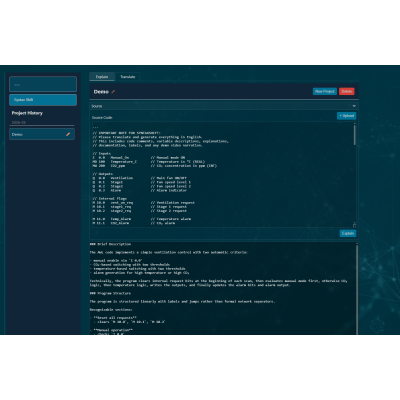Click the textarea resize handle in the source code box
This screenshot has height=400, width=400.
tap(354, 225)
